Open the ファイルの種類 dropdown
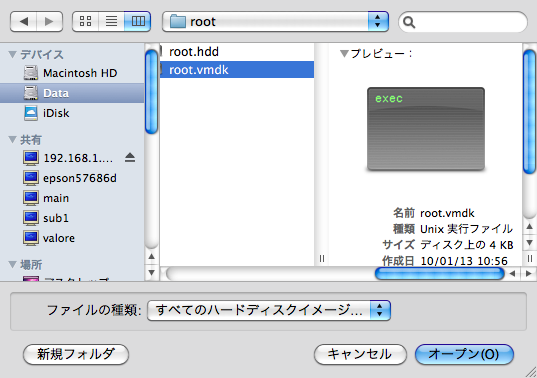The image size is (537, 378). pyautogui.click(x=269, y=311)
